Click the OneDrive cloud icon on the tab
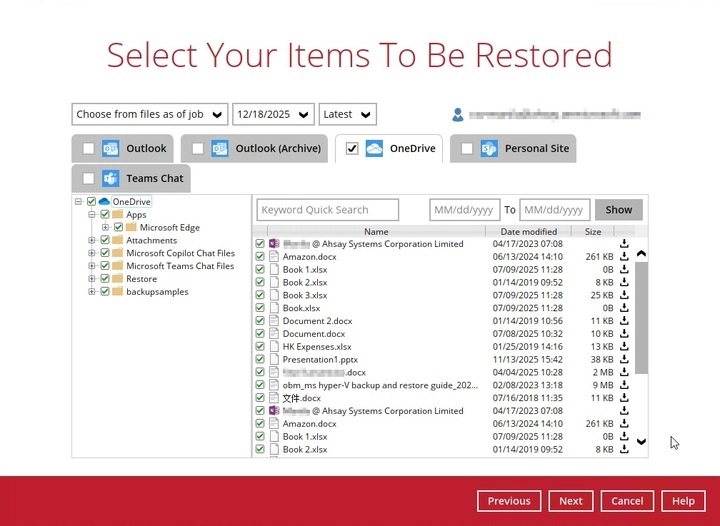This screenshot has width=720, height=526. [374, 149]
